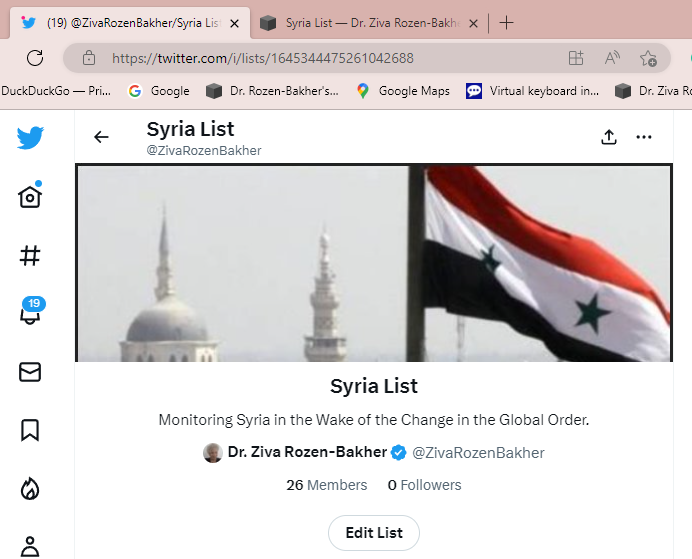The image size is (692, 559).
Task: Click the blue verified badge
Action: coord(399,453)
